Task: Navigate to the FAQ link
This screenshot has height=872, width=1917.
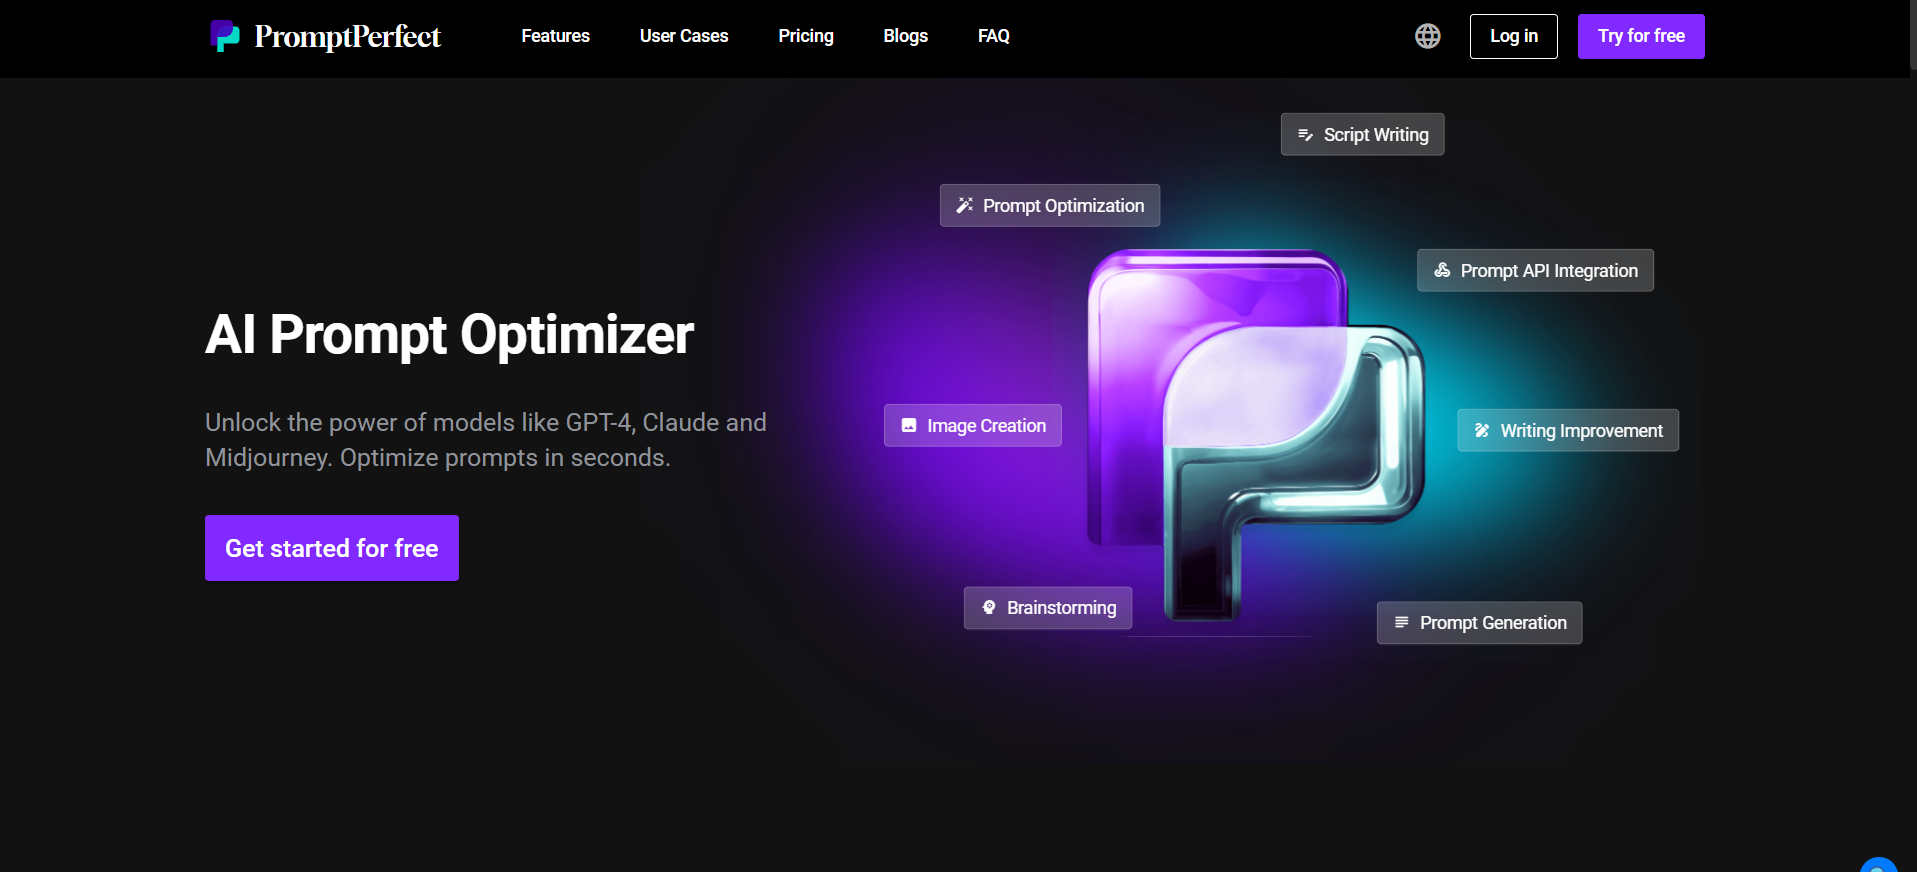Action: click(993, 36)
